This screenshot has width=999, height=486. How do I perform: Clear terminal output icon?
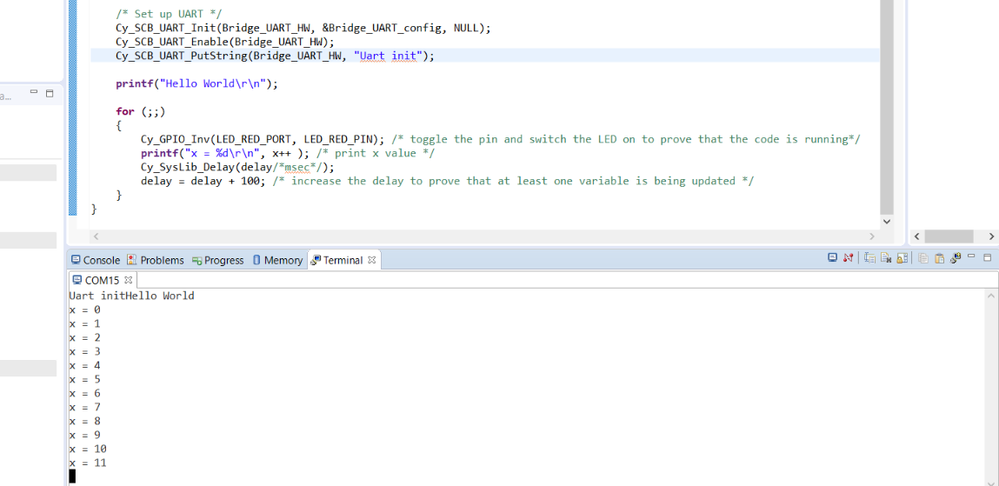pos(886,258)
